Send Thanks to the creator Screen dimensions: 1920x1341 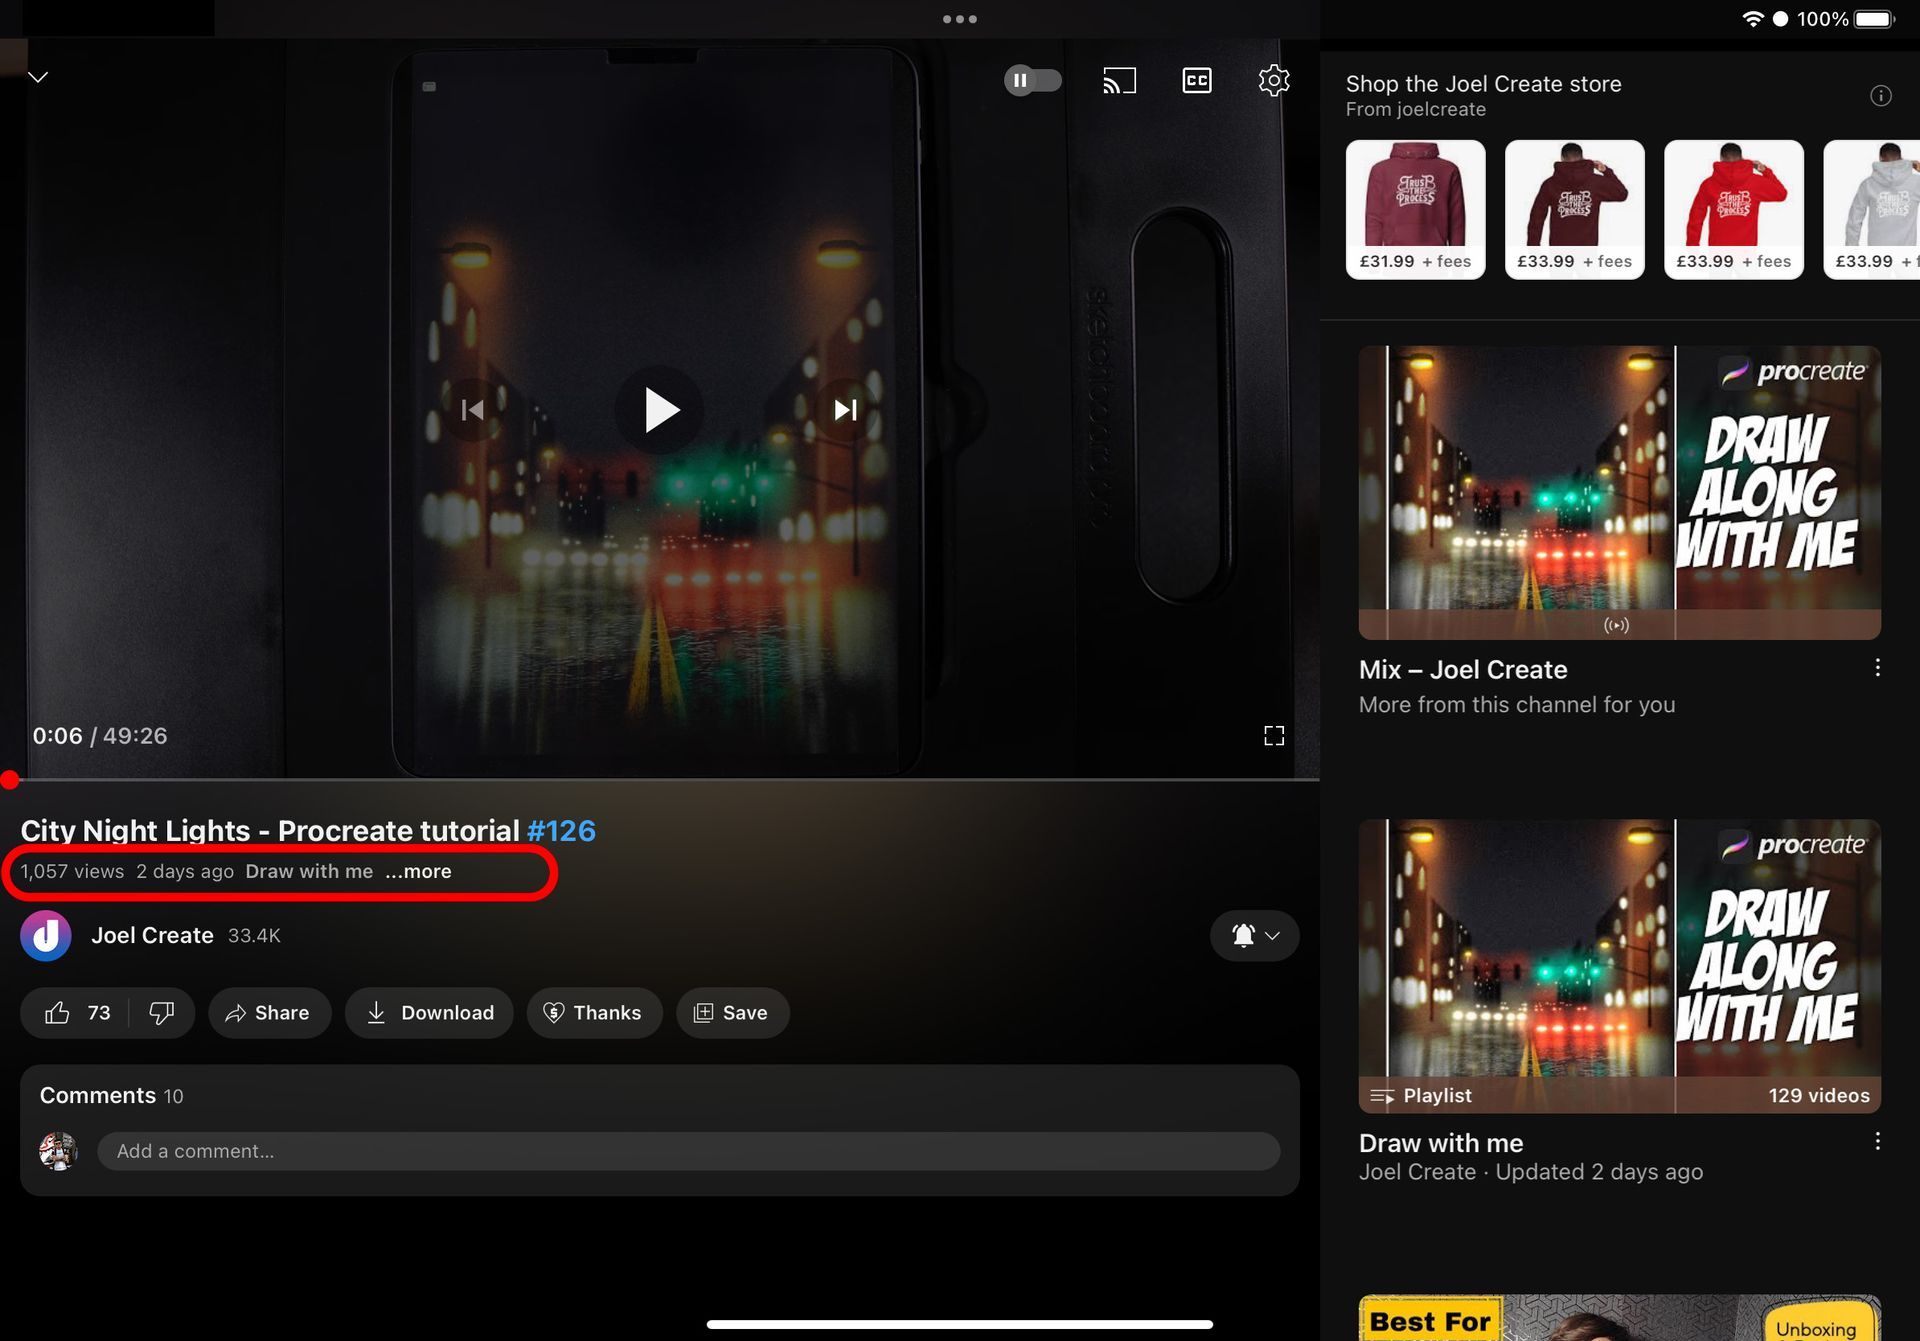[x=594, y=1013]
